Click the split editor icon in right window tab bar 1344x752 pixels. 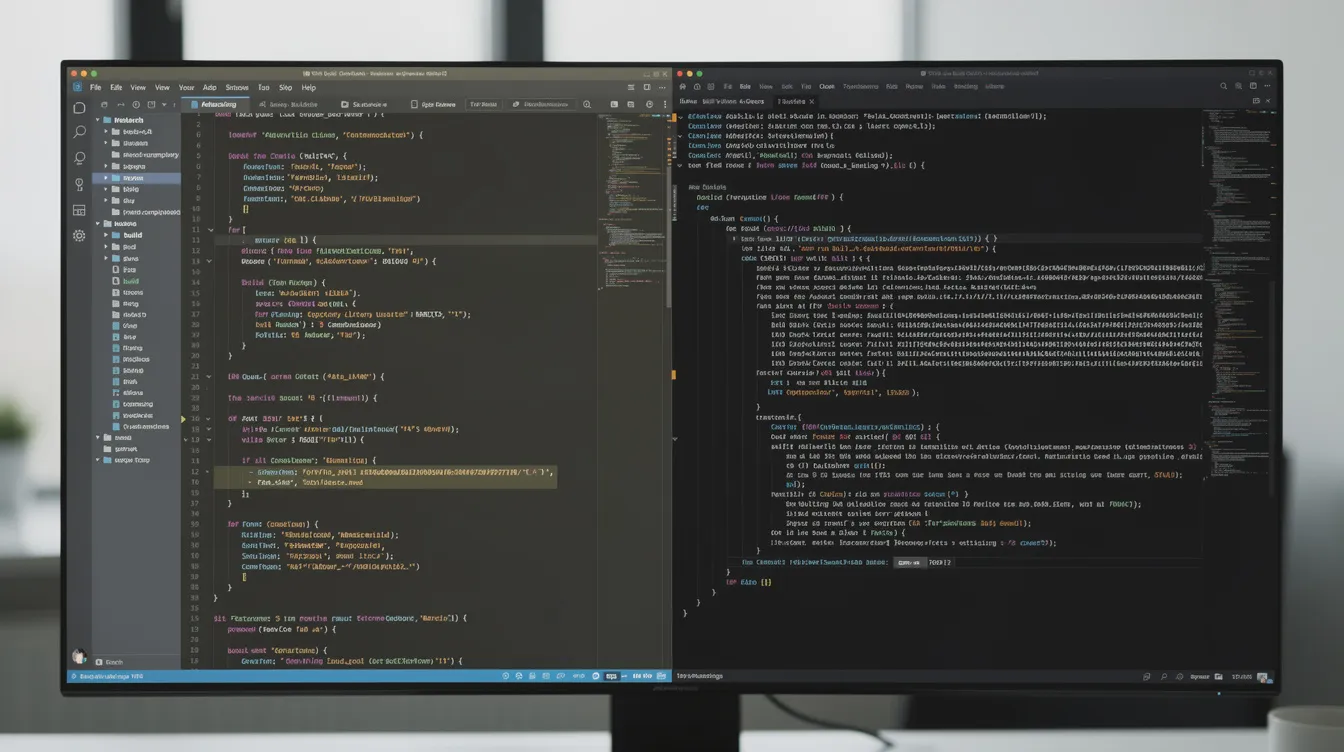(1255, 102)
